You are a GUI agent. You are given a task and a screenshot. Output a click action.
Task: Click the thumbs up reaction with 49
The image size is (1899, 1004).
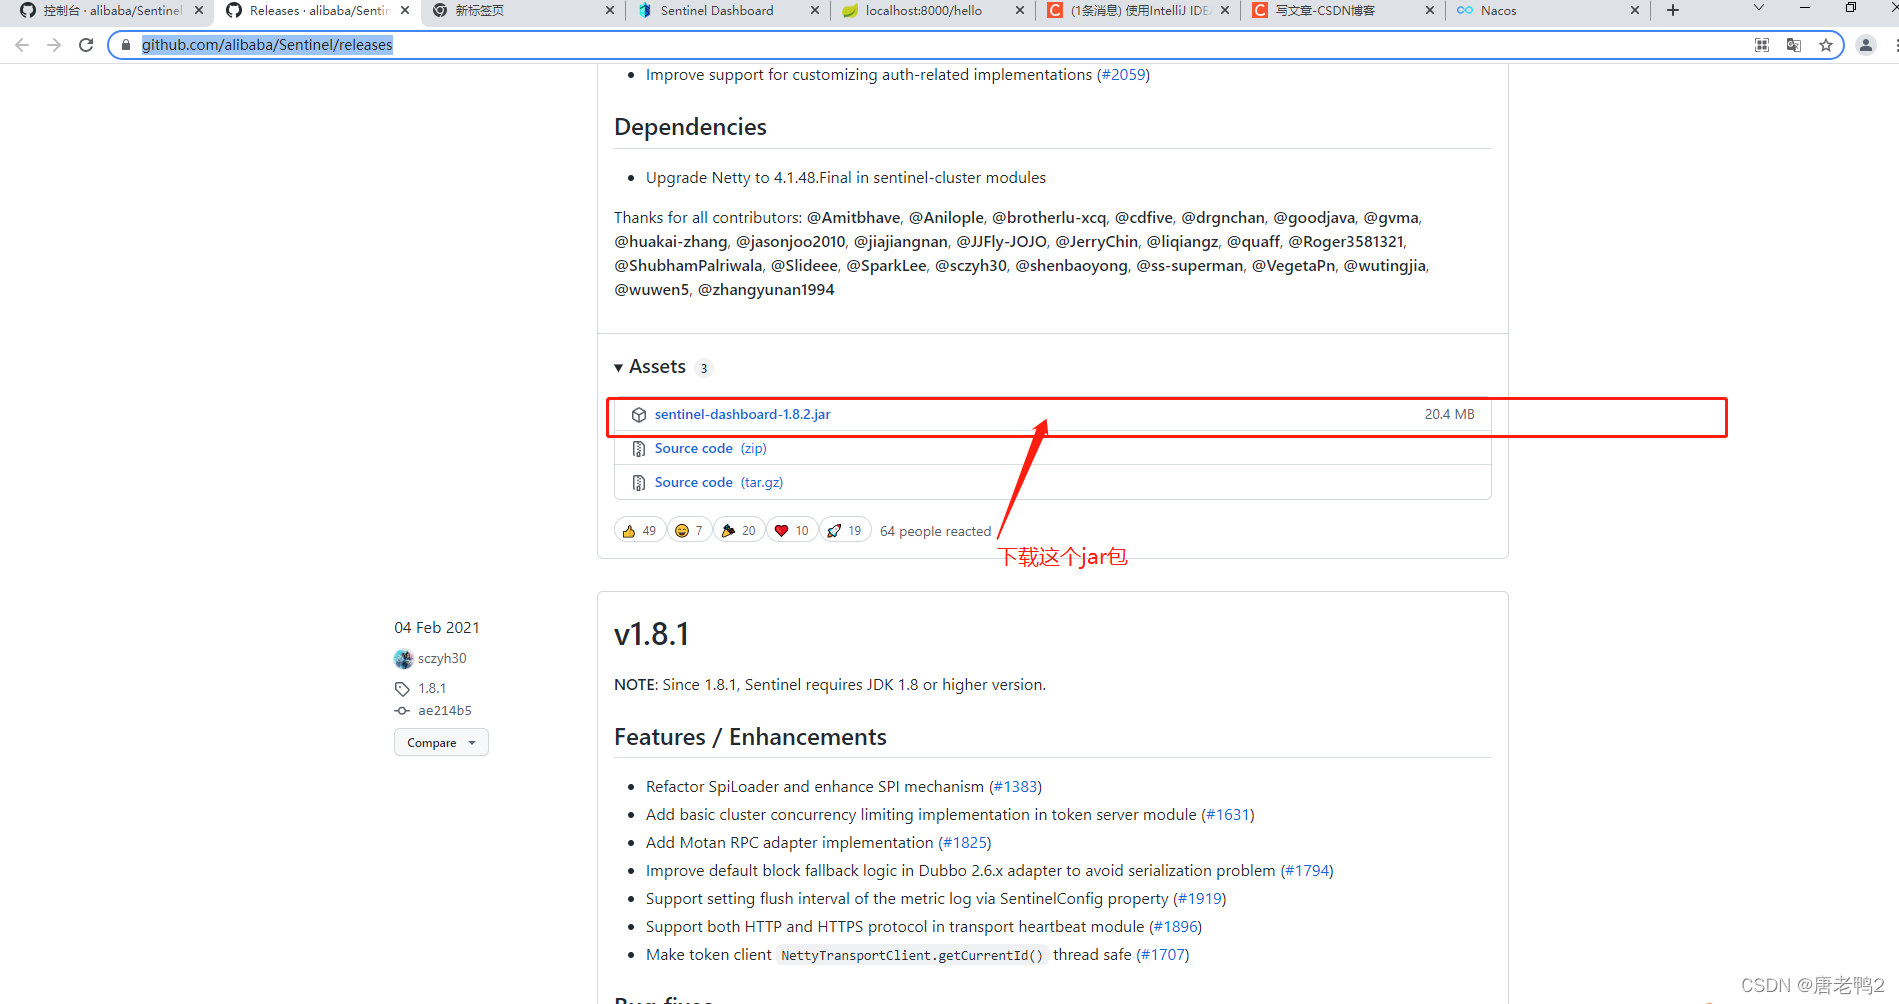point(639,530)
